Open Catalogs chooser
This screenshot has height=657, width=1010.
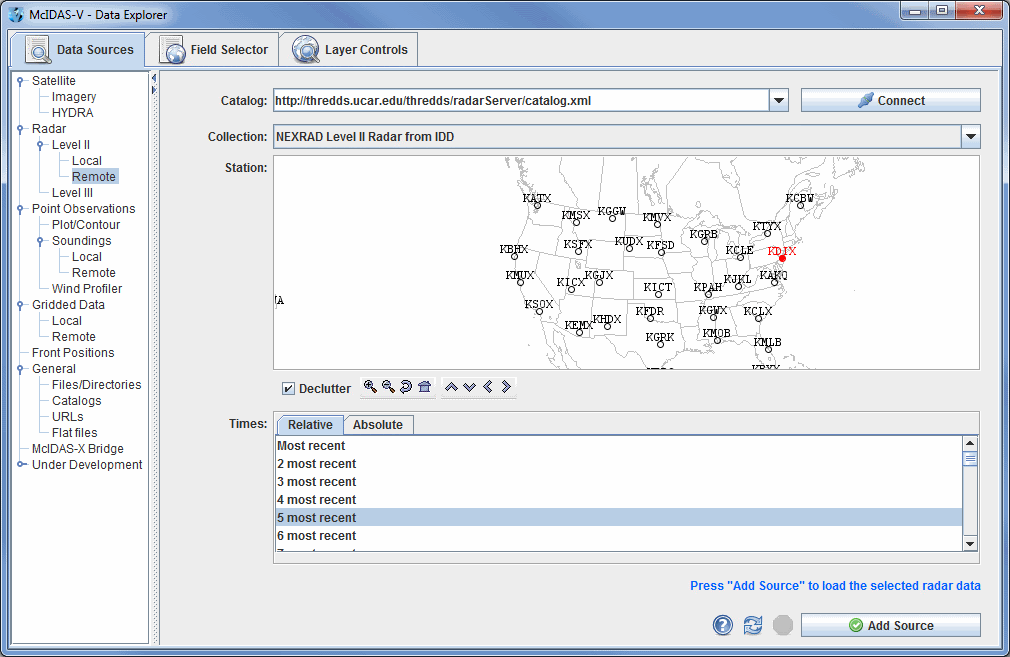click(77, 401)
